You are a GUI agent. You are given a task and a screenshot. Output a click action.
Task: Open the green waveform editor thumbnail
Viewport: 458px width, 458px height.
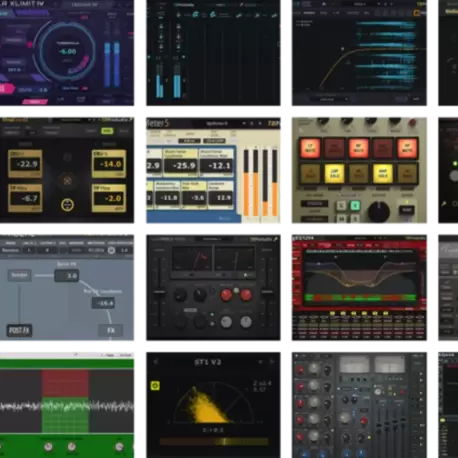point(67,405)
